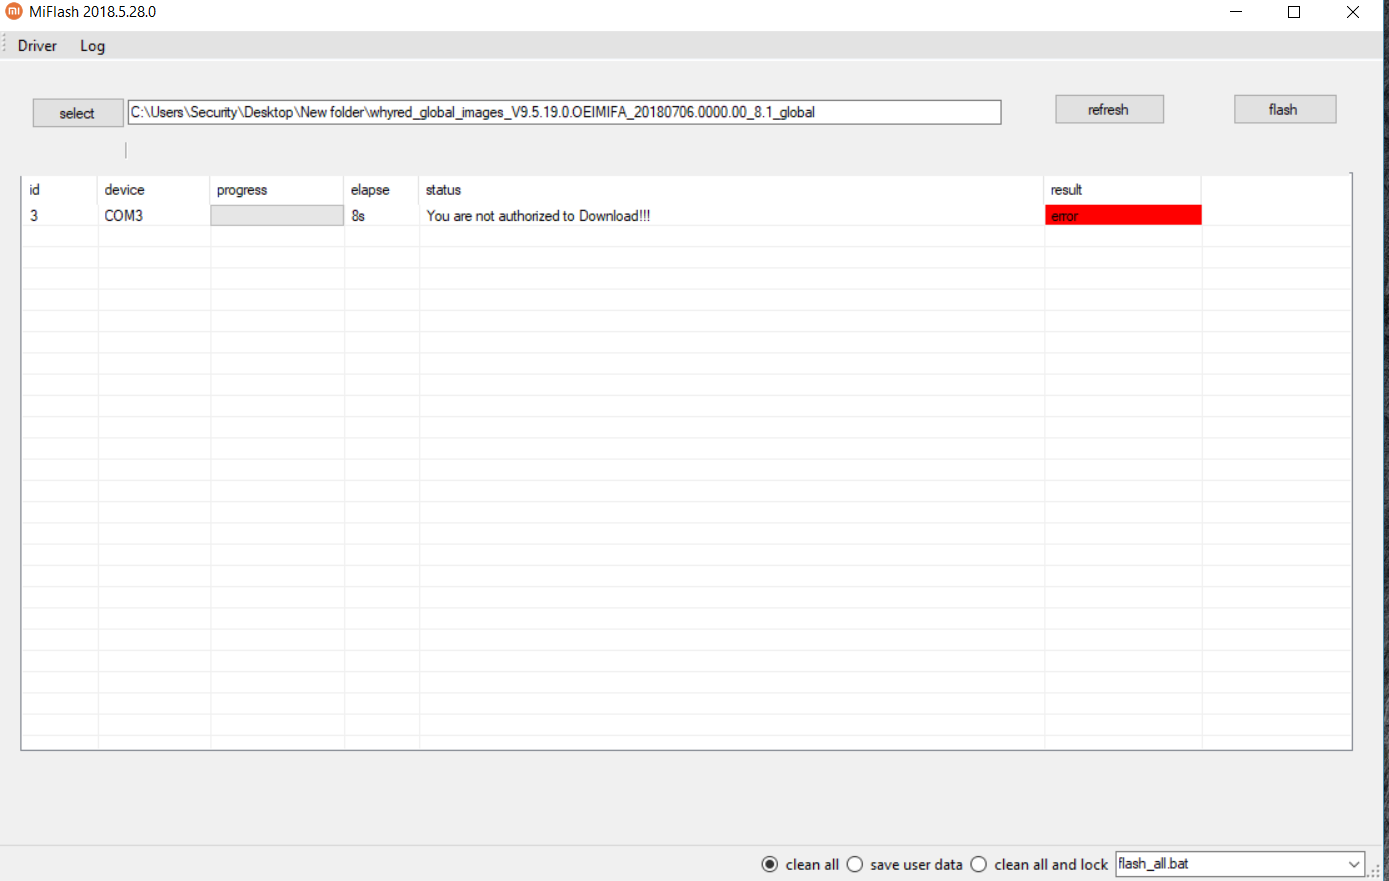Click the select button to choose folder

pyautogui.click(x=78, y=113)
